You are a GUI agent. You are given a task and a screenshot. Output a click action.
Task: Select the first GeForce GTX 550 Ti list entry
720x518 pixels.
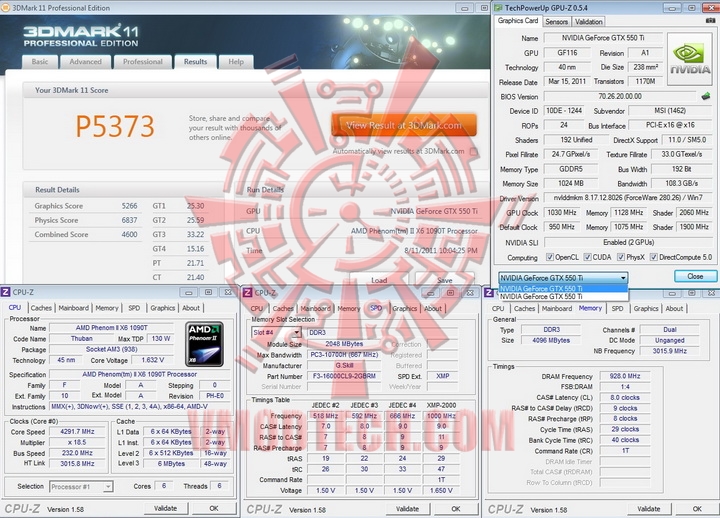563,288
